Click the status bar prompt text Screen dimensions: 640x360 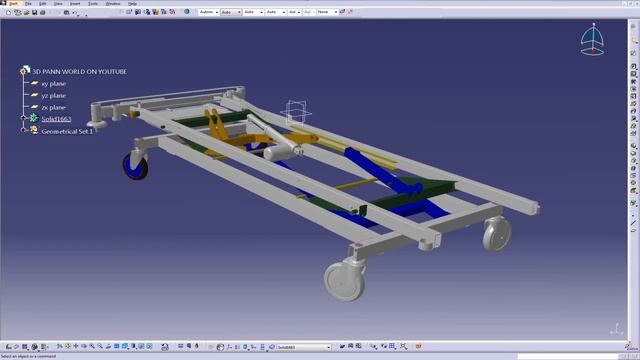pyautogui.click(x=29, y=356)
